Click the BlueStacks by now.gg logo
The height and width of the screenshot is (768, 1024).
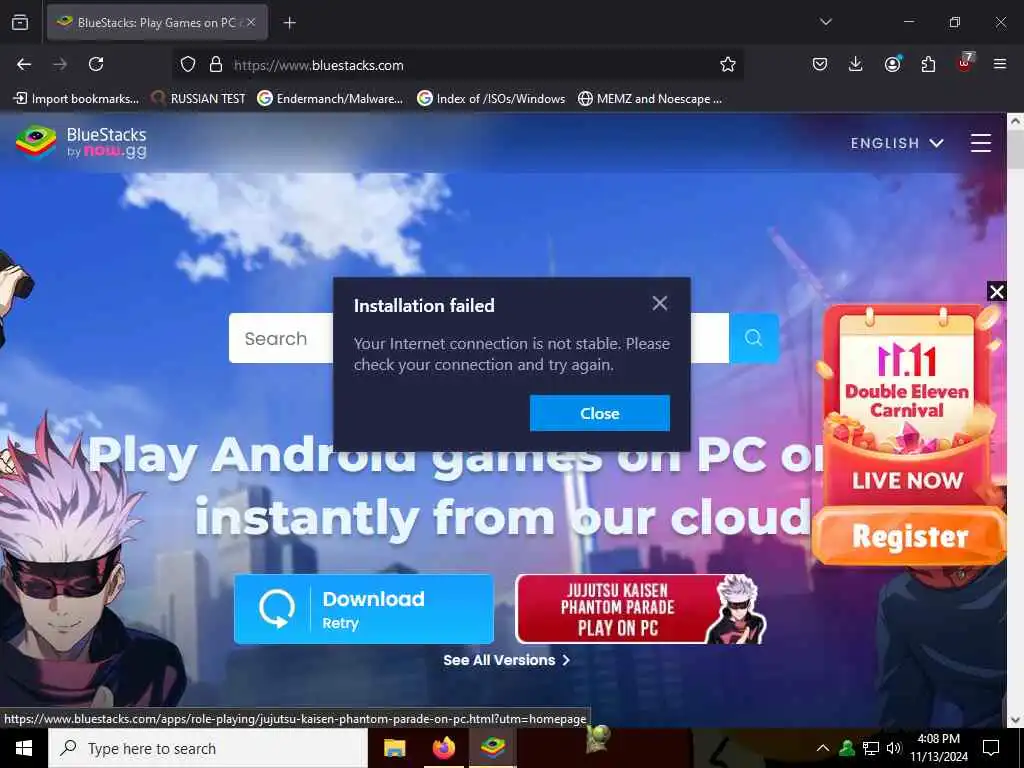82,142
